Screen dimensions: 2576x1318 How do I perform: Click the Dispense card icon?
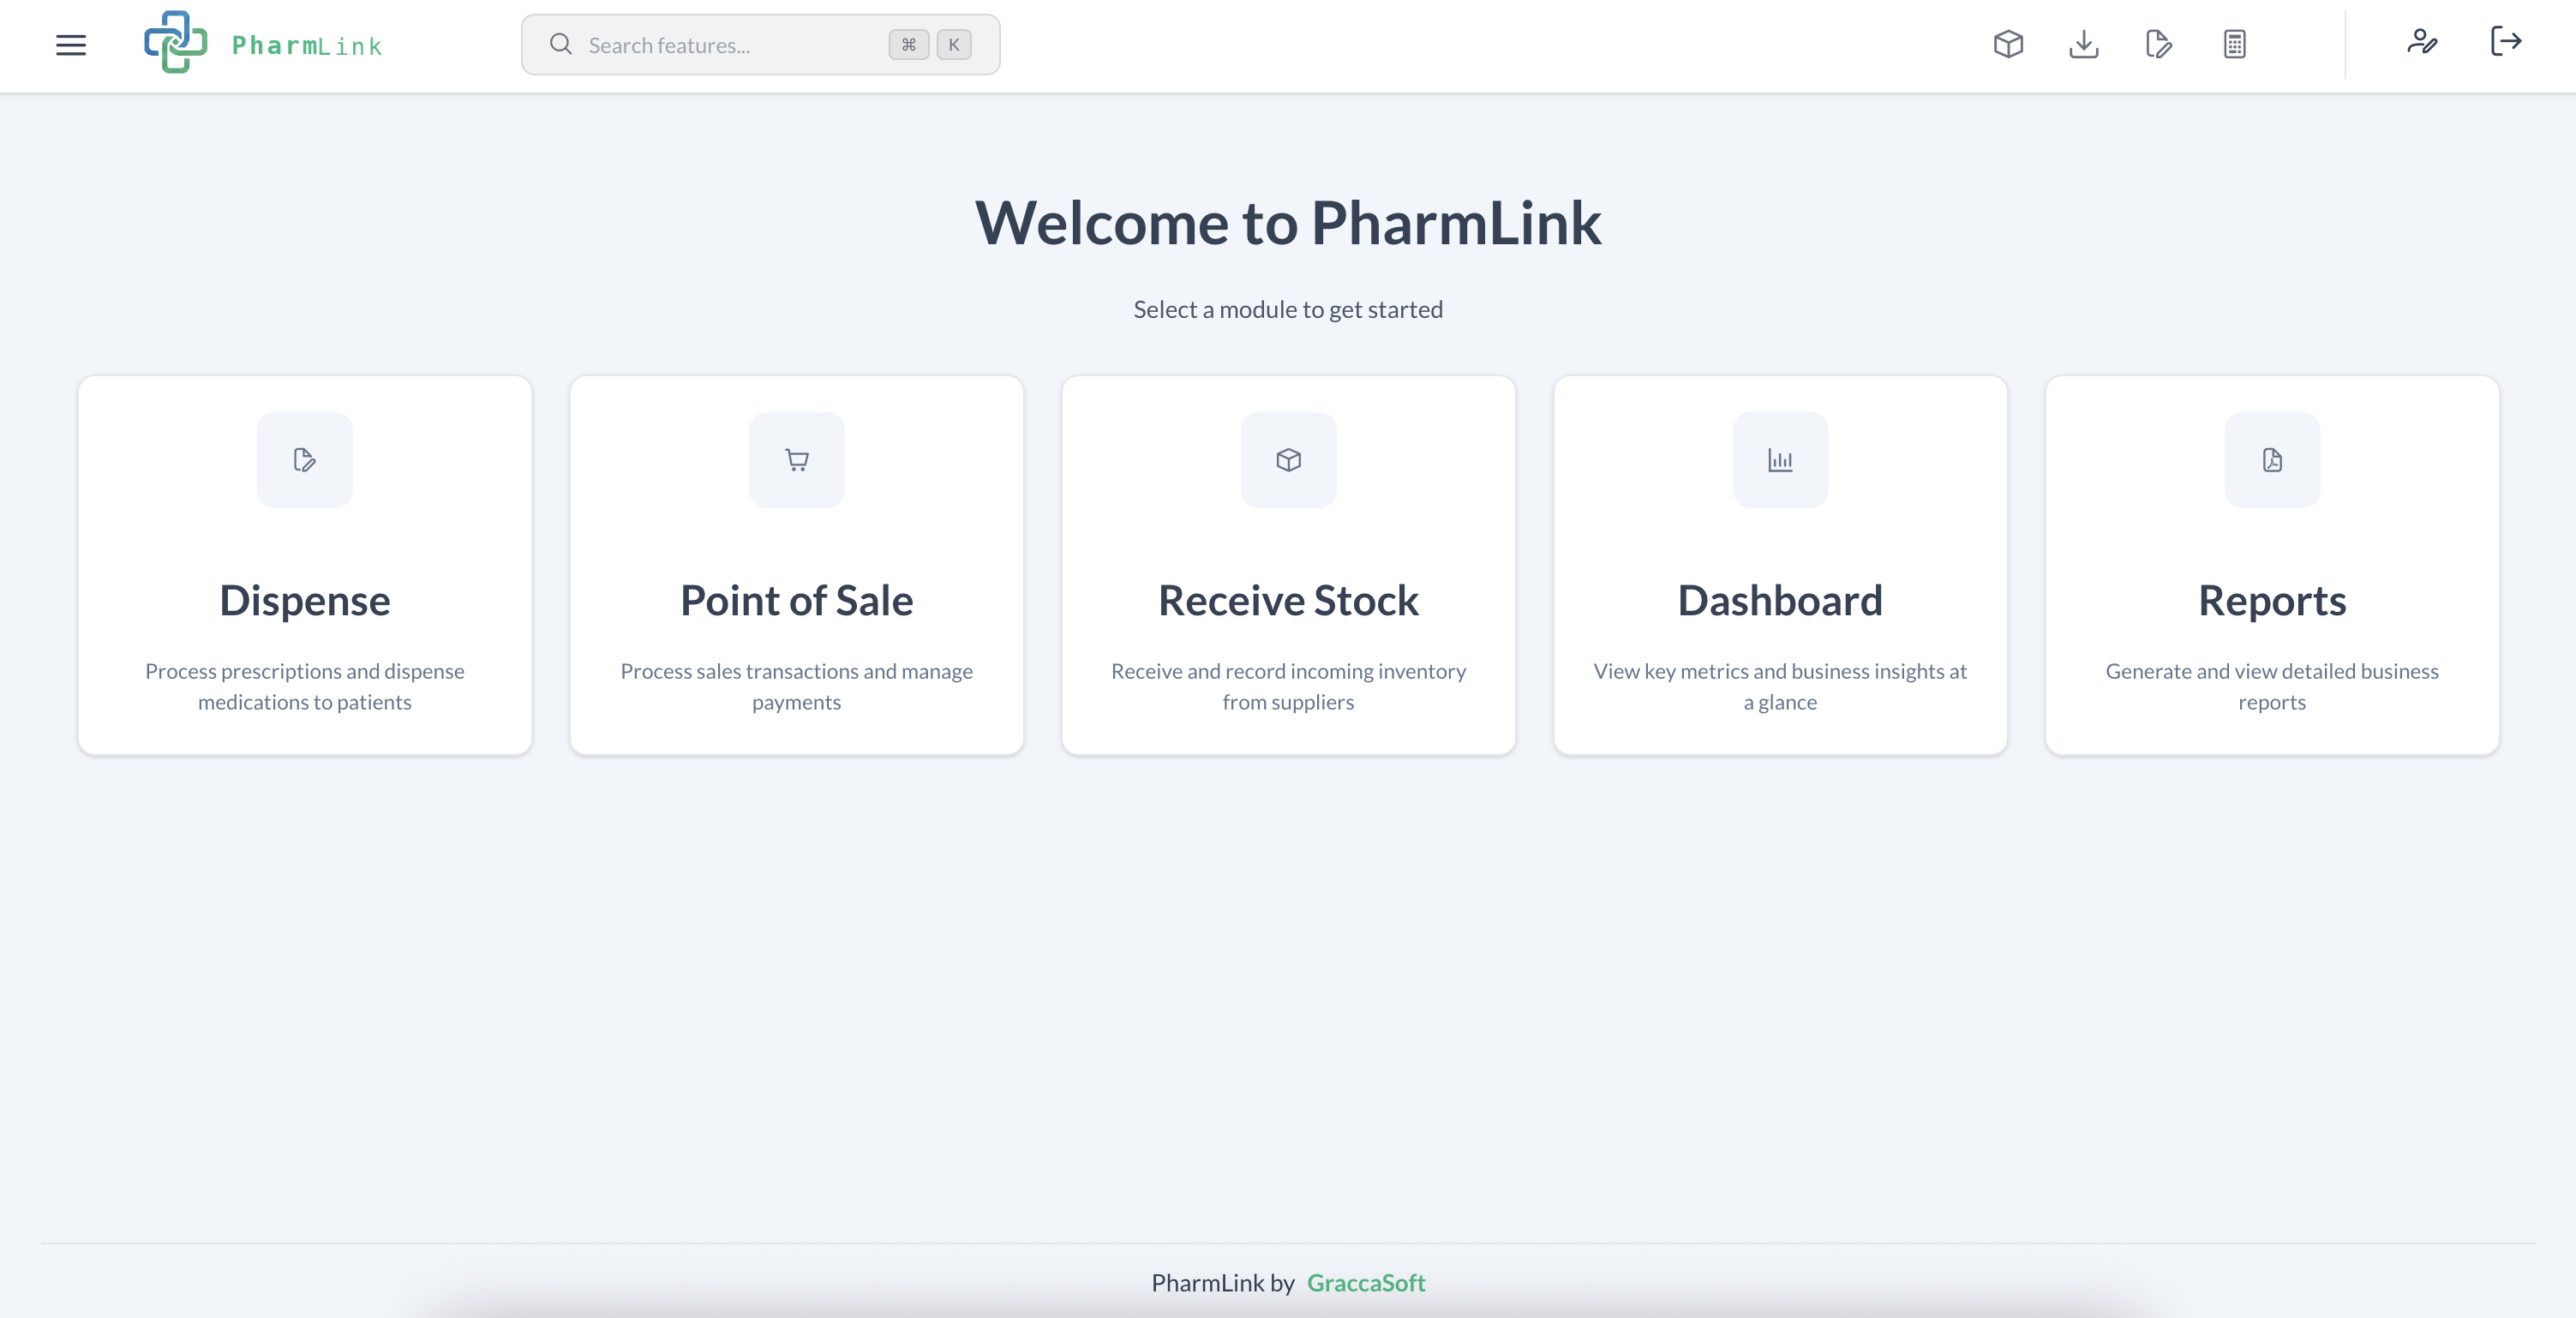click(x=305, y=460)
